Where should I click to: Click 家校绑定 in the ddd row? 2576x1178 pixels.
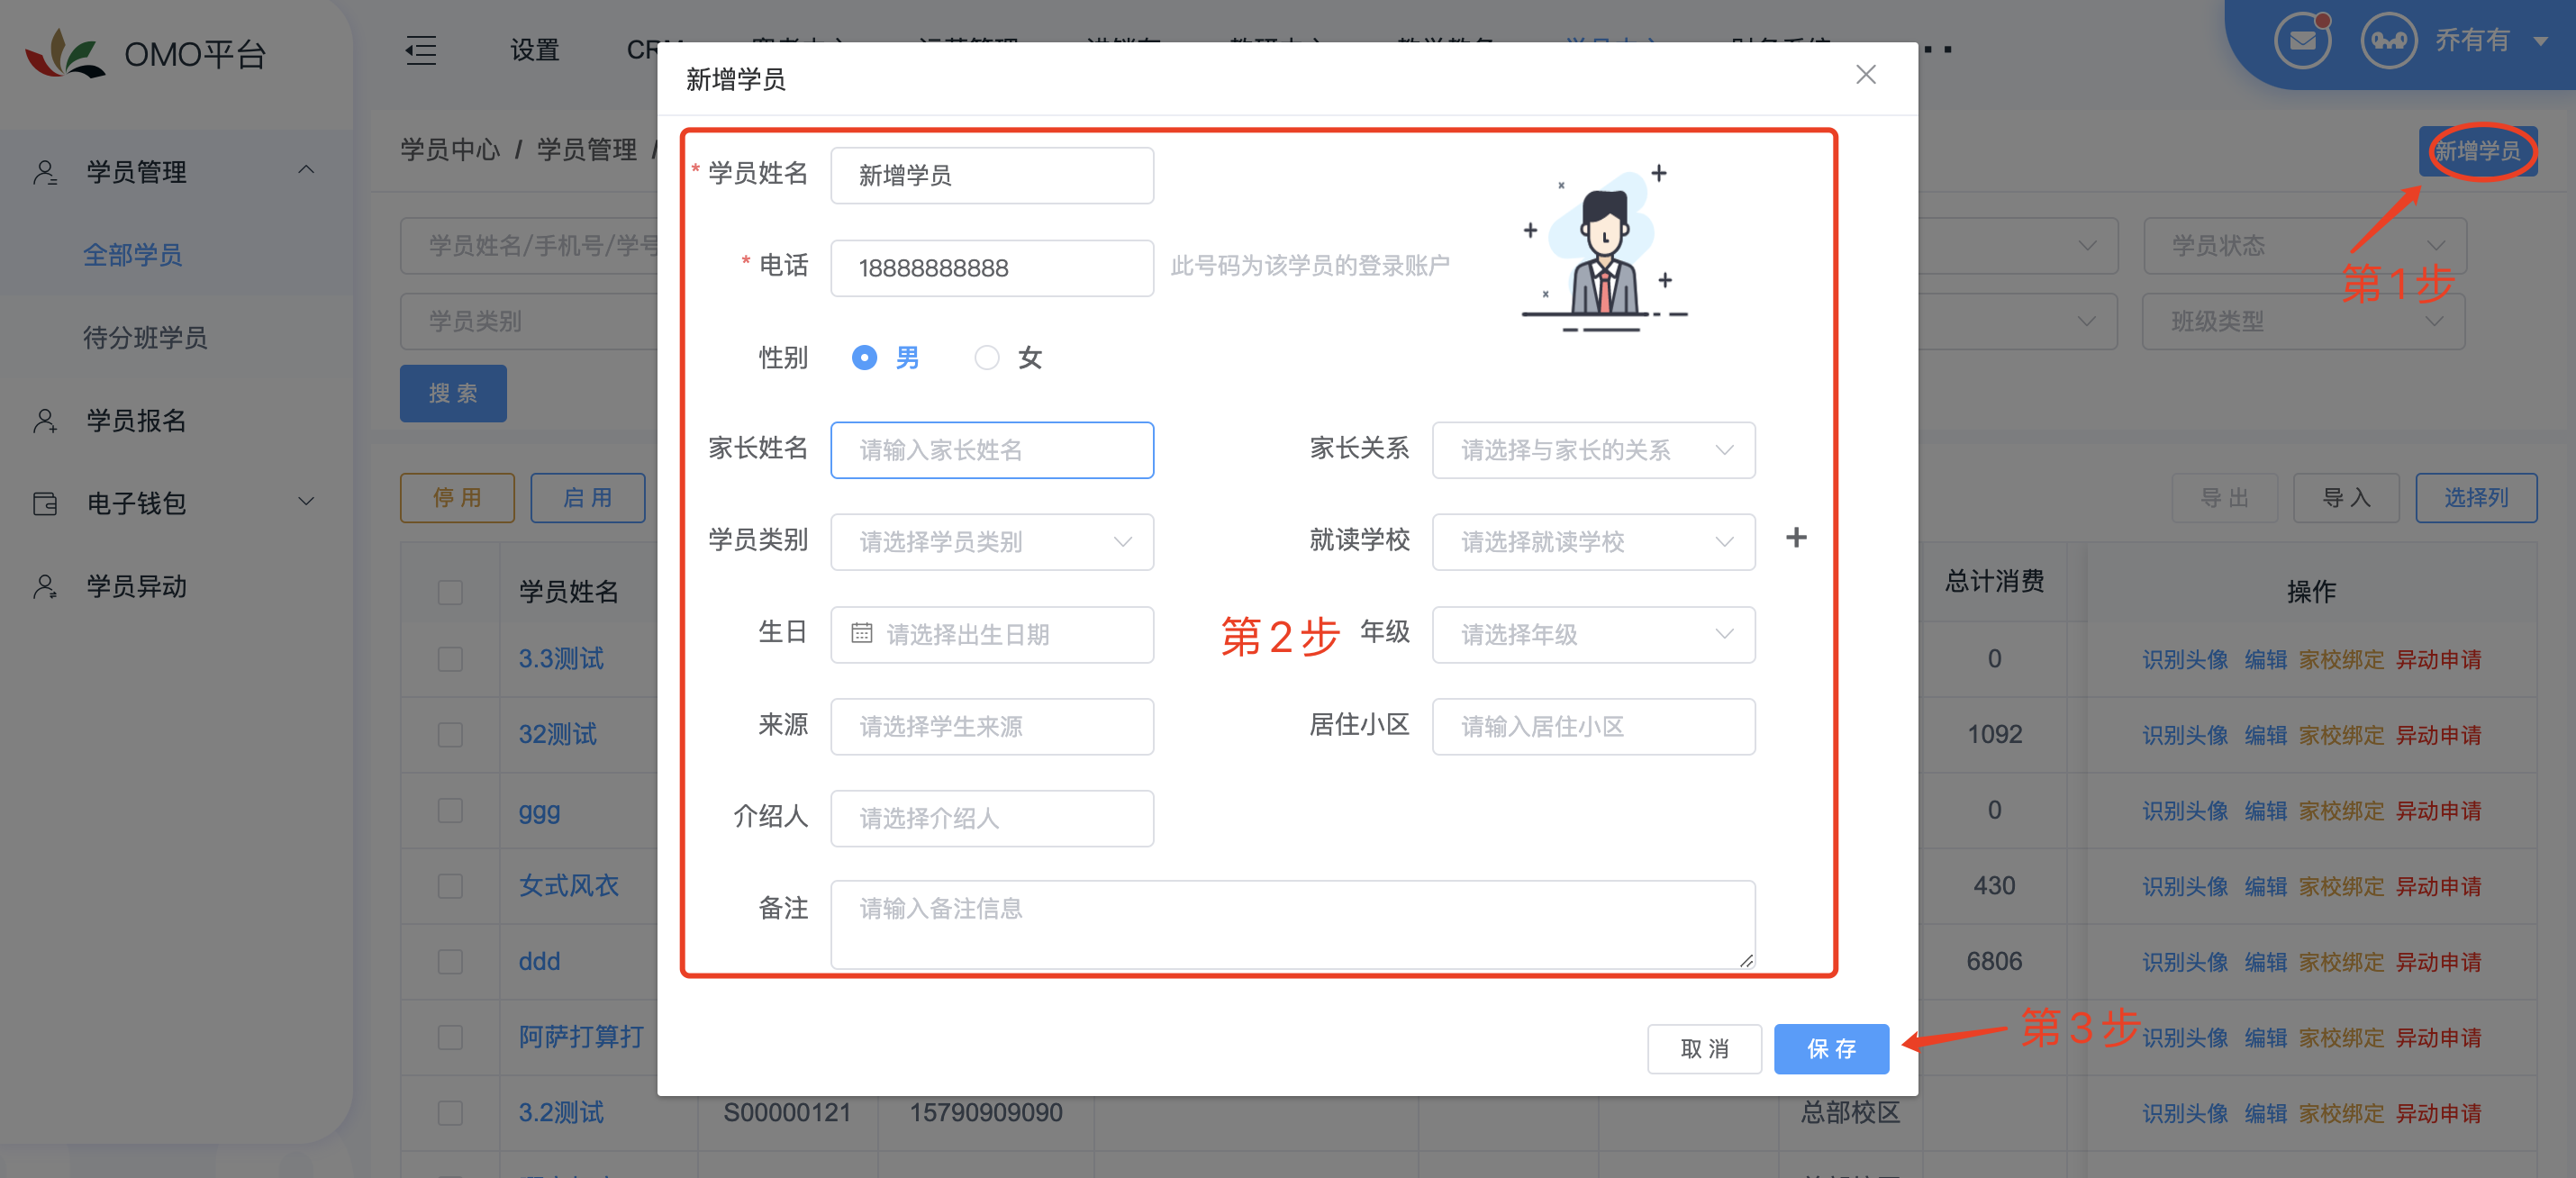point(2341,962)
